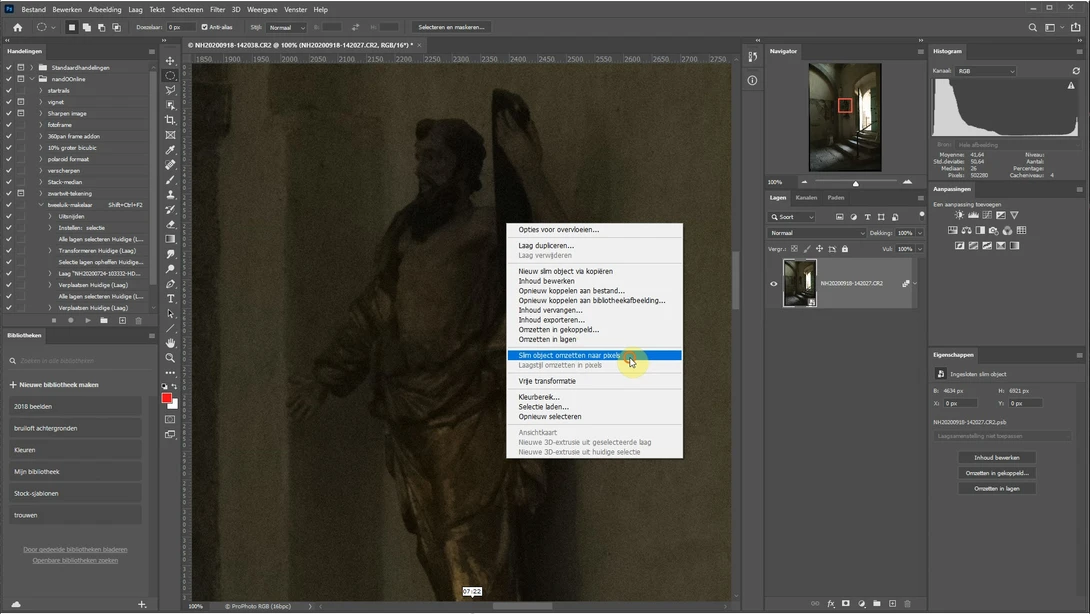Screen dimensions: 1090x614
Task: Collapse the tweeluik-makelaar action
Action: tap(41, 205)
